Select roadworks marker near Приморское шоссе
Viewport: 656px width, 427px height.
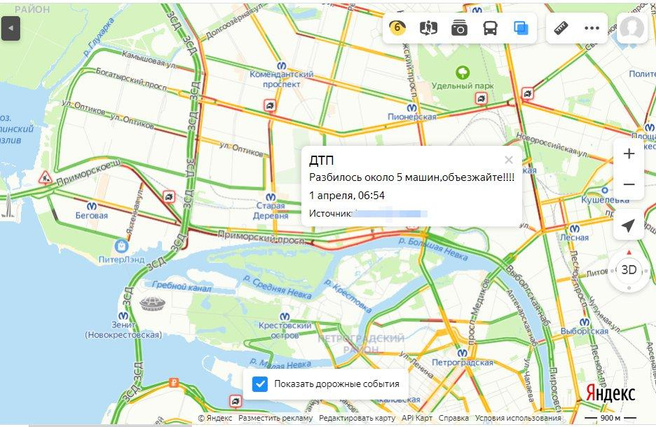point(45,178)
